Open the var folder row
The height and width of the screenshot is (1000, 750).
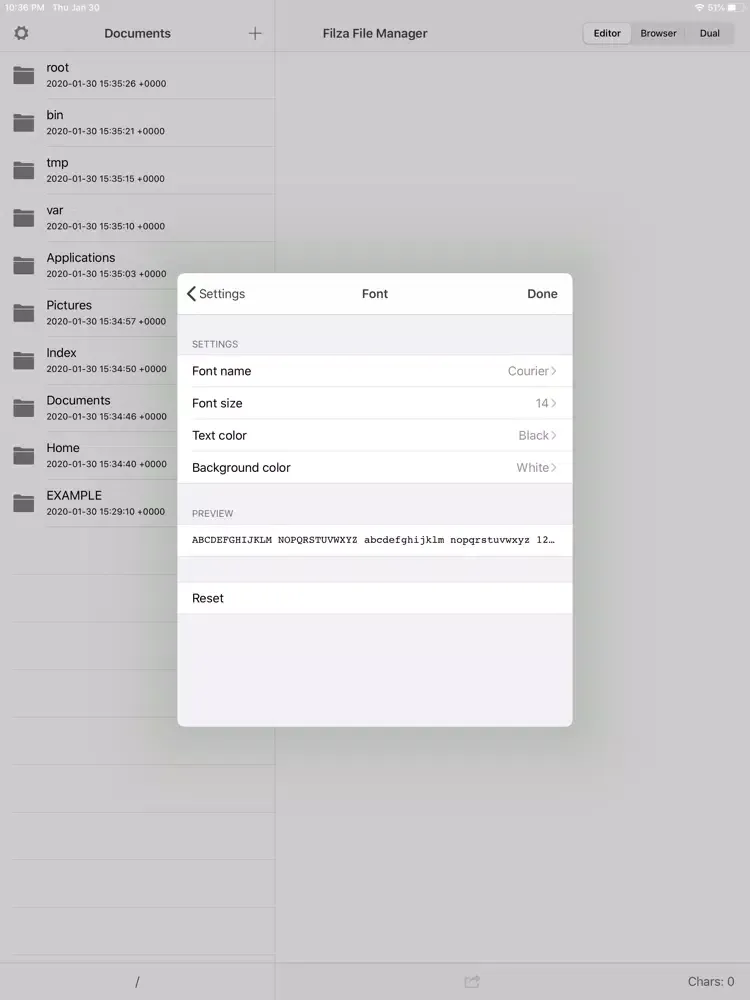click(137, 217)
